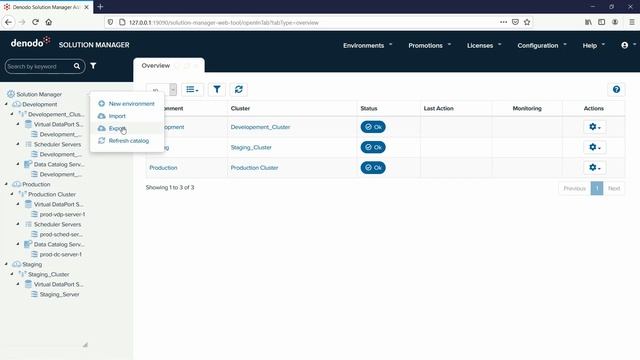Select the Solution Manager root node
Screen dimensions: 640x360
(39, 94)
